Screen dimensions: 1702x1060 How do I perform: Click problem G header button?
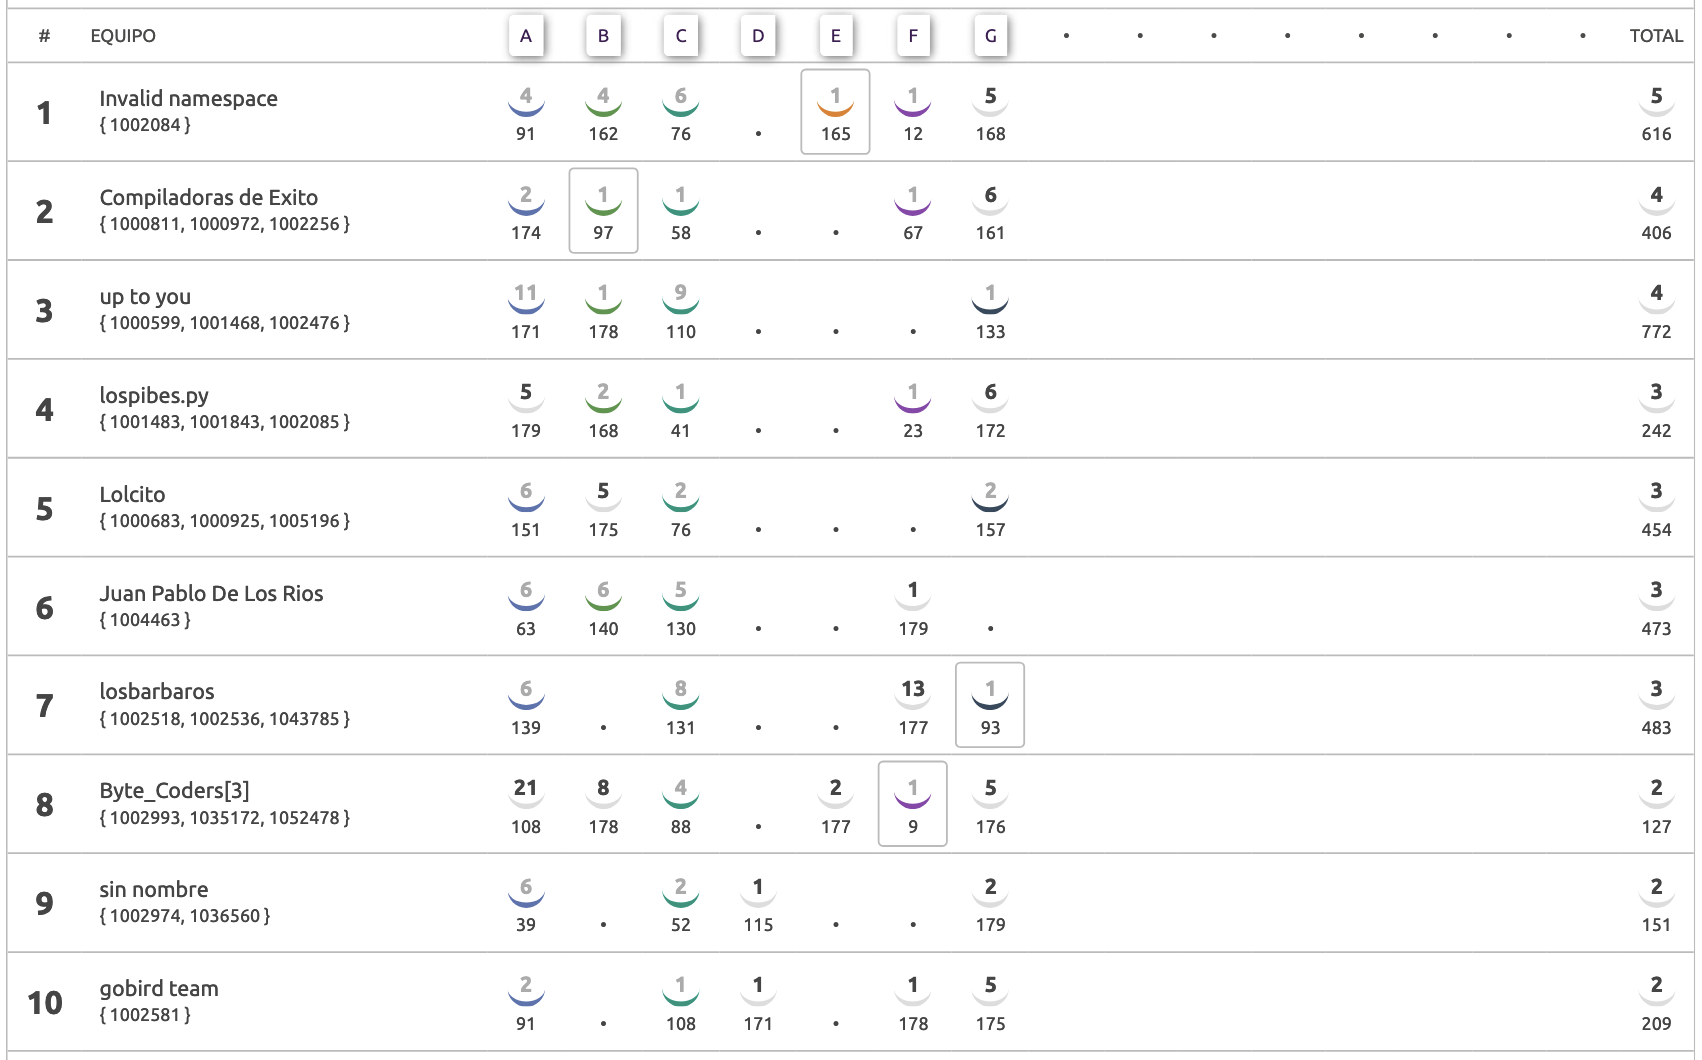pos(990,36)
